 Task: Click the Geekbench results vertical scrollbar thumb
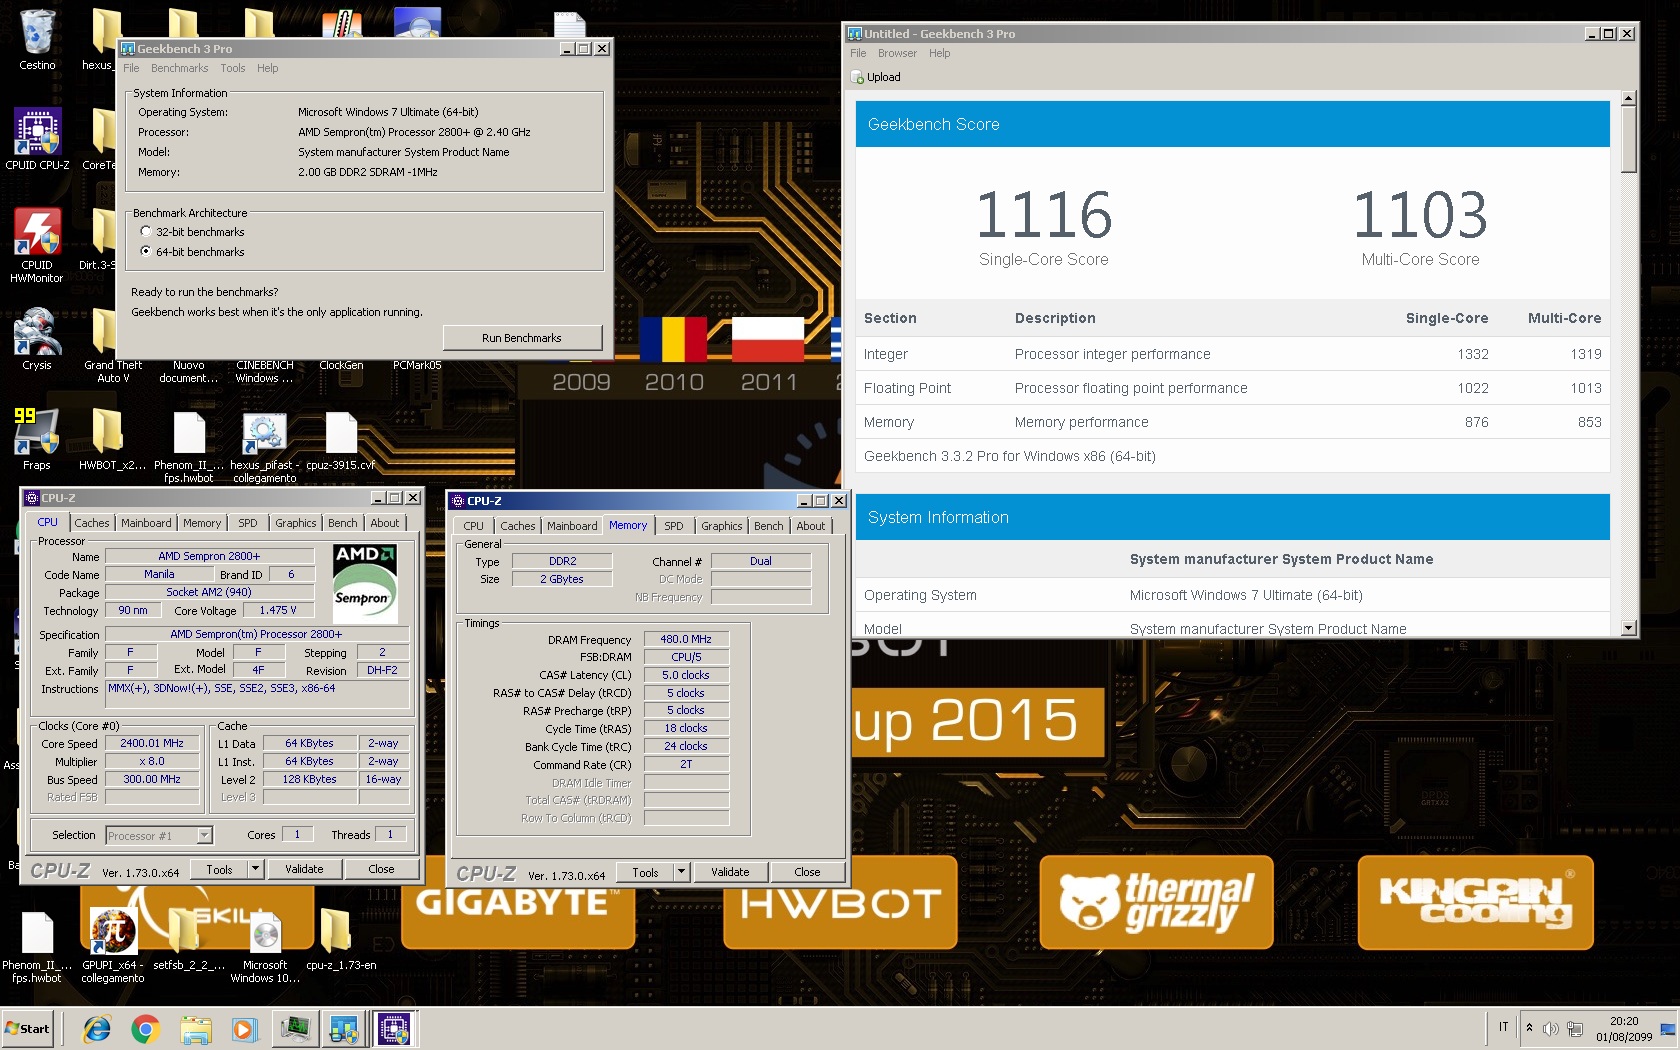[x=1629, y=139]
